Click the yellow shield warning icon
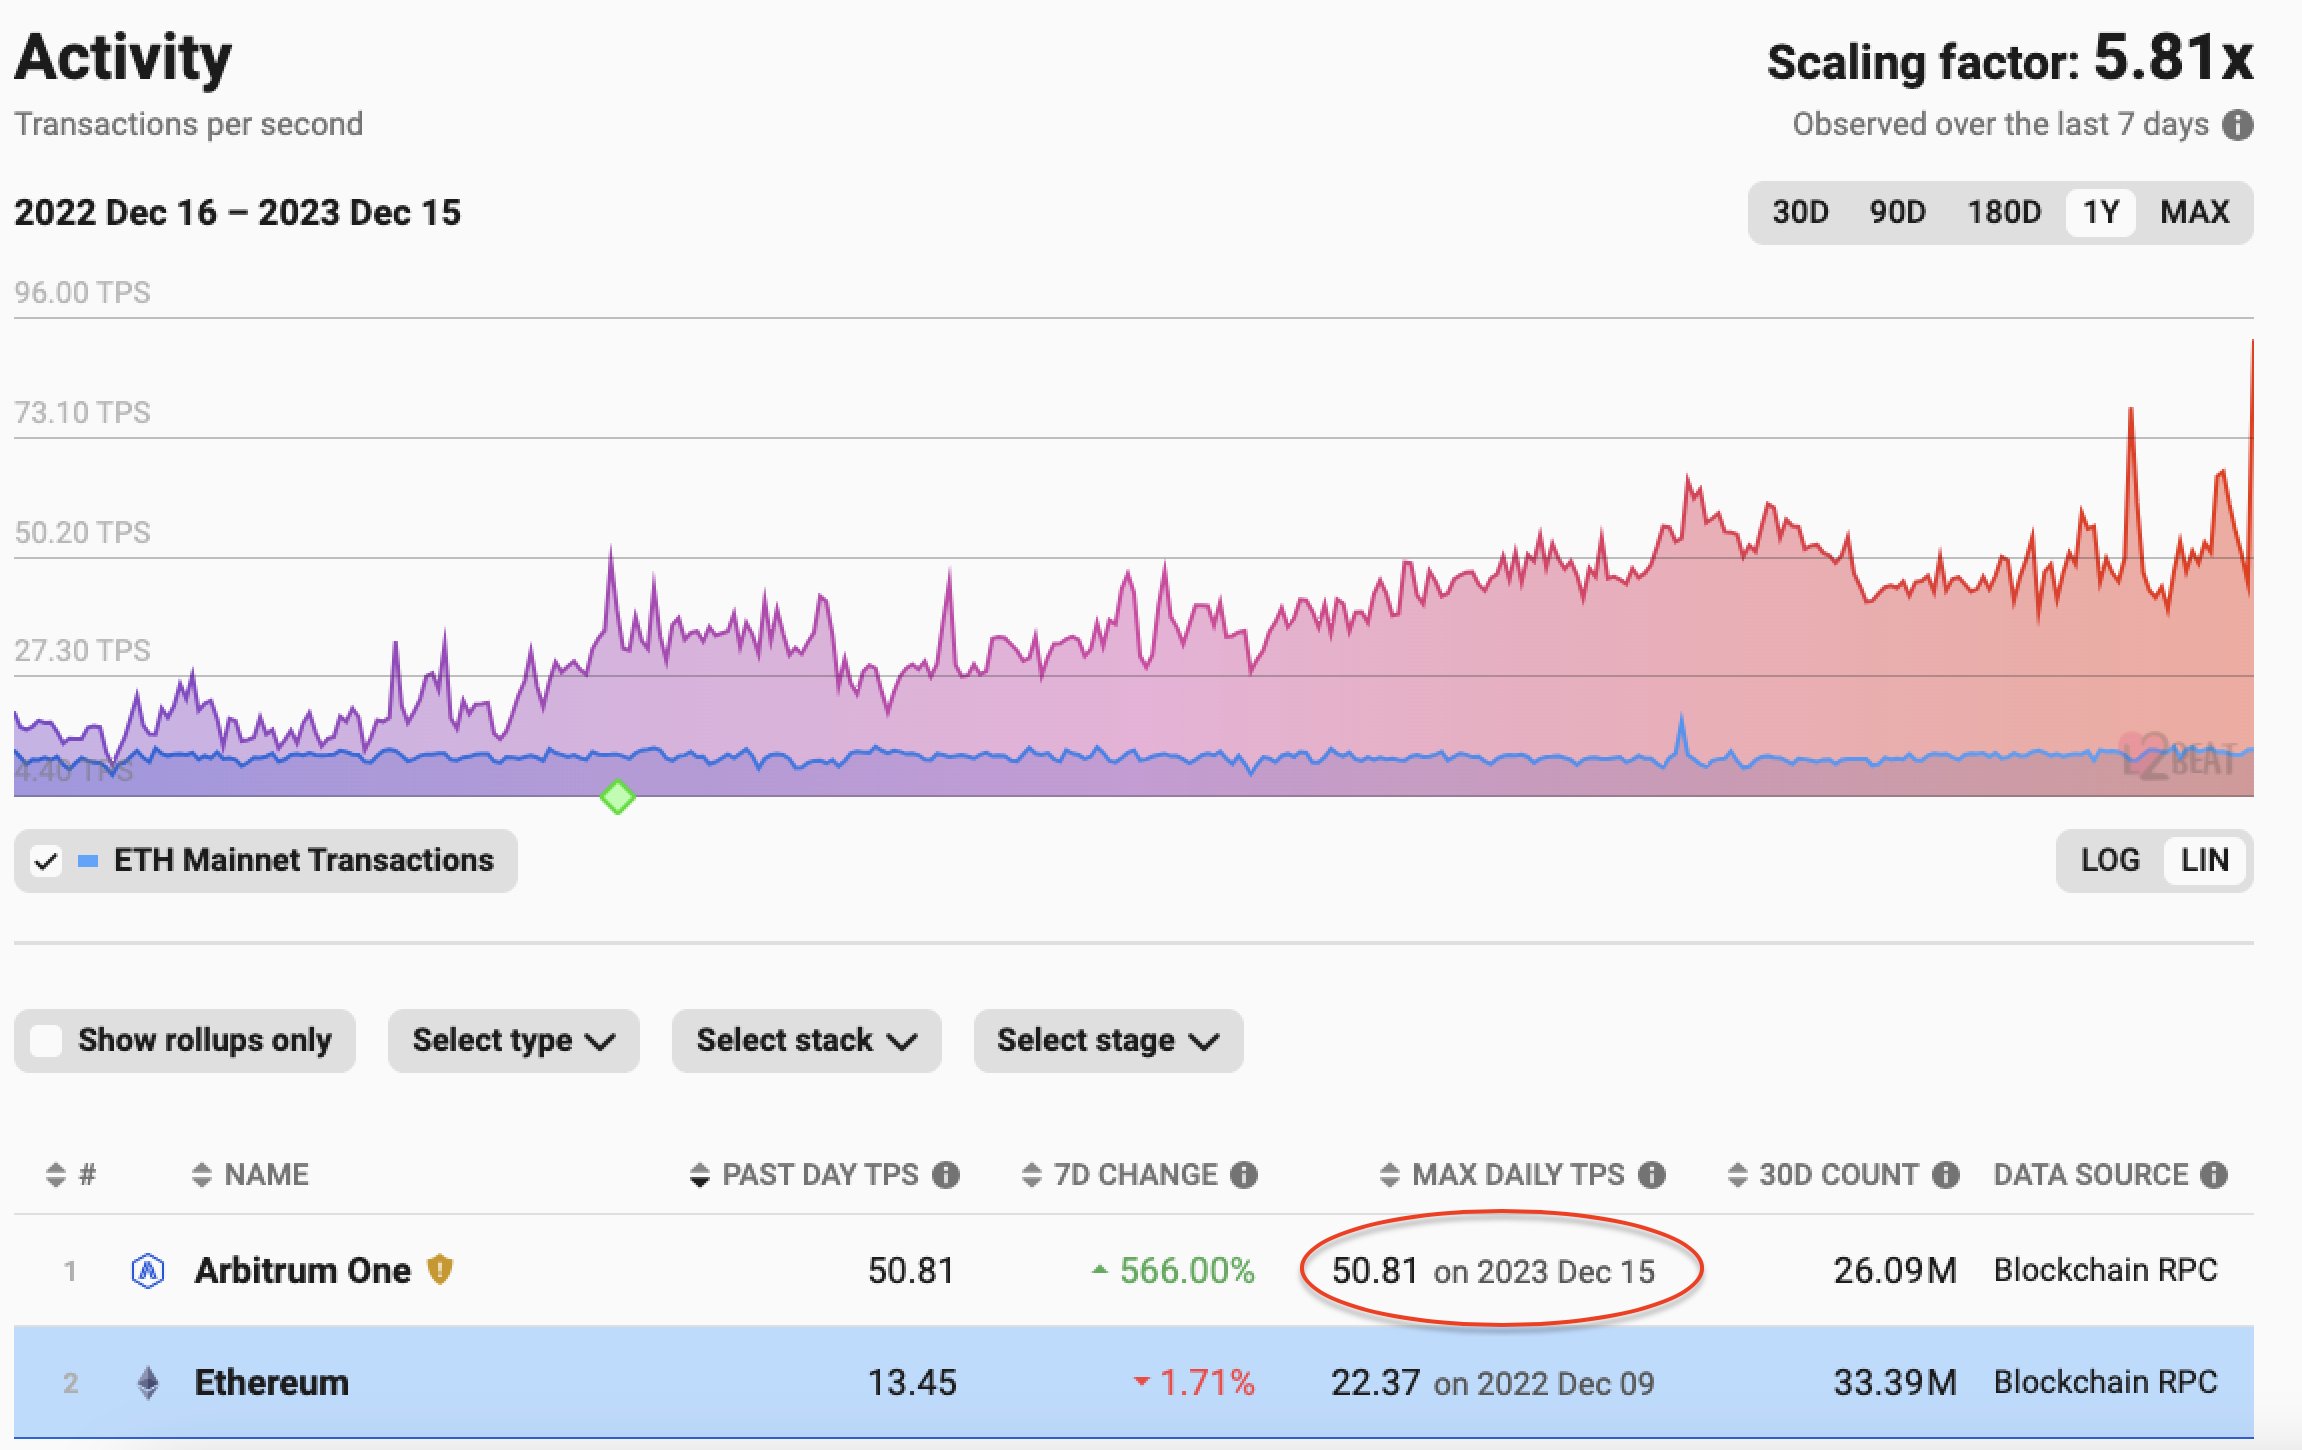2302x1450 pixels. pyautogui.click(x=440, y=1270)
